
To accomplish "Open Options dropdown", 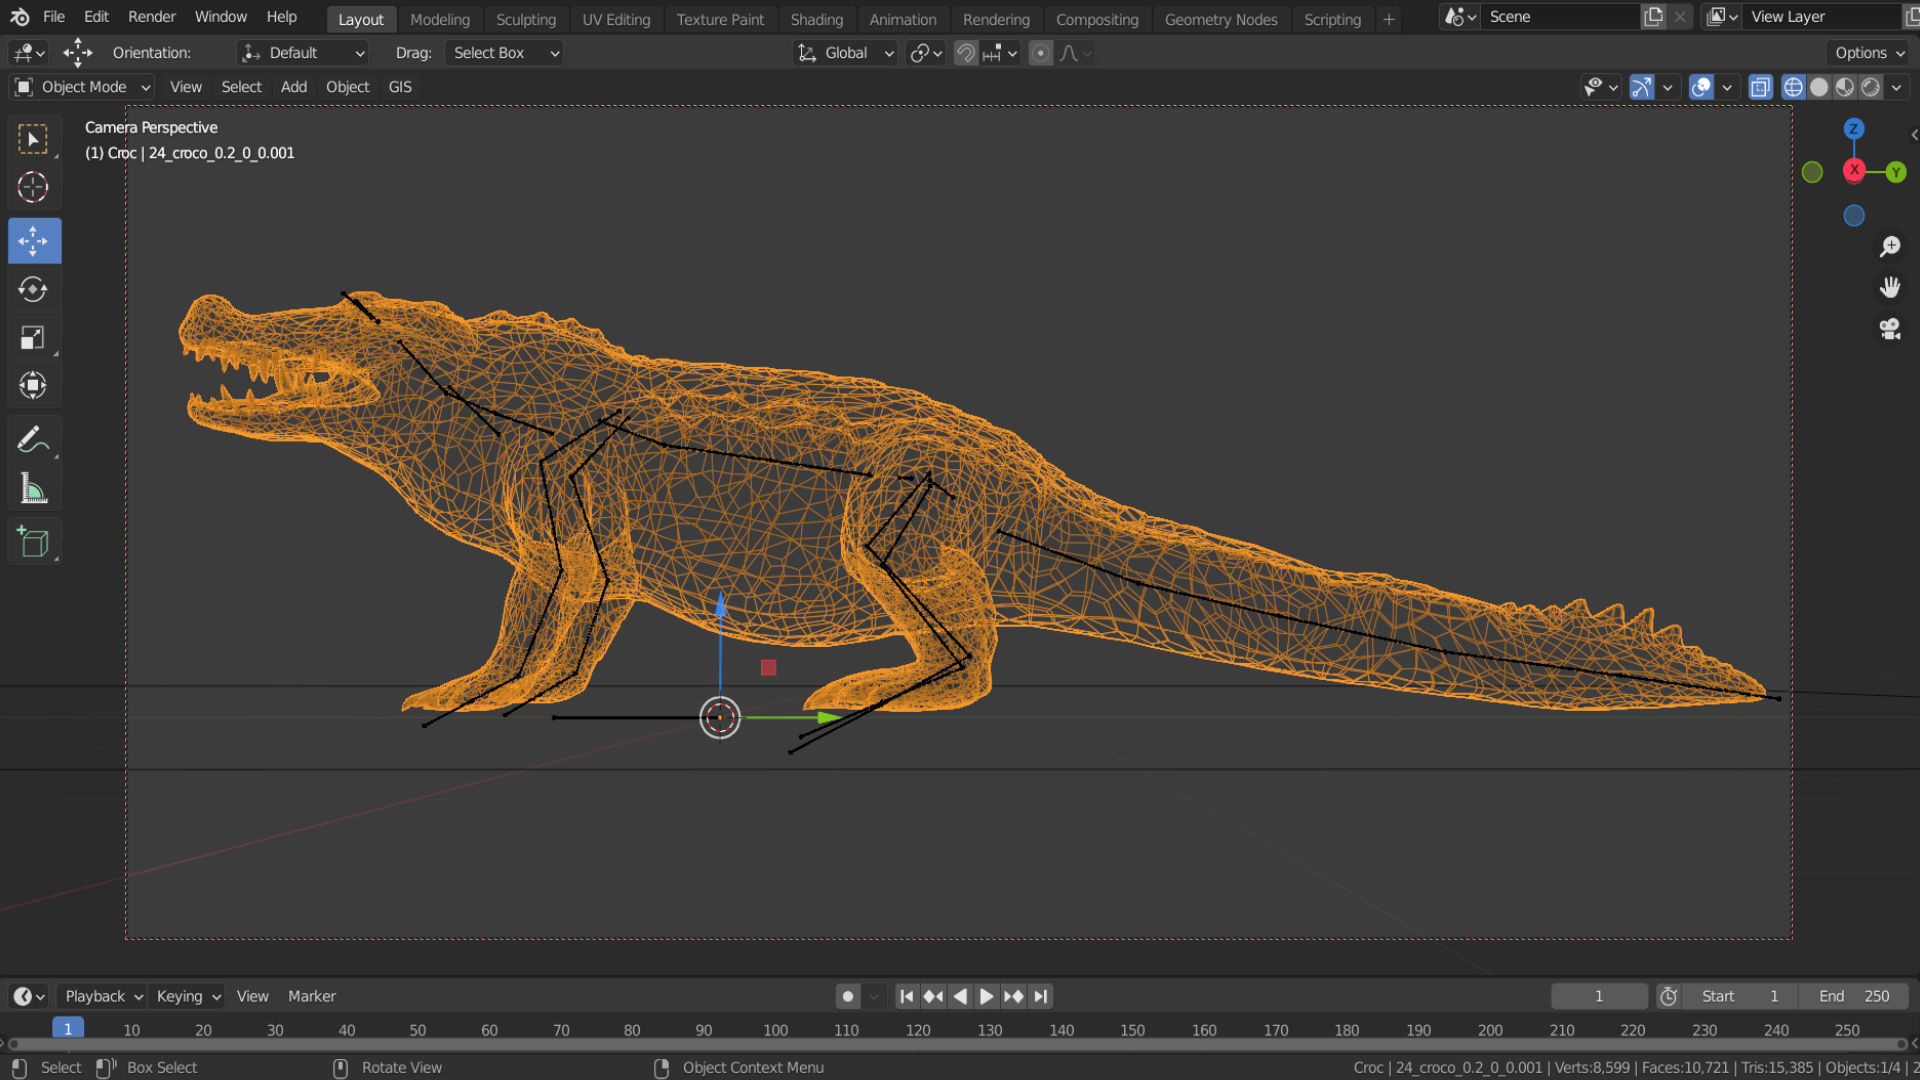I will point(1868,53).
